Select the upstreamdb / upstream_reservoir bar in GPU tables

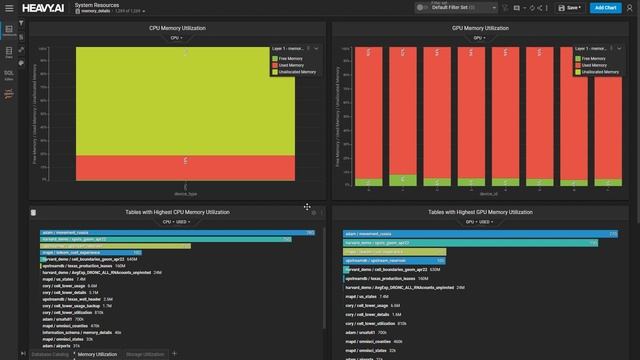tap(394, 260)
